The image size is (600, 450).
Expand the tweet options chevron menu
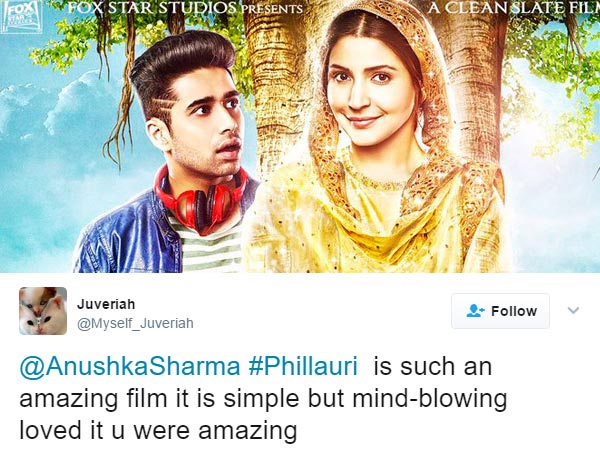[573, 310]
